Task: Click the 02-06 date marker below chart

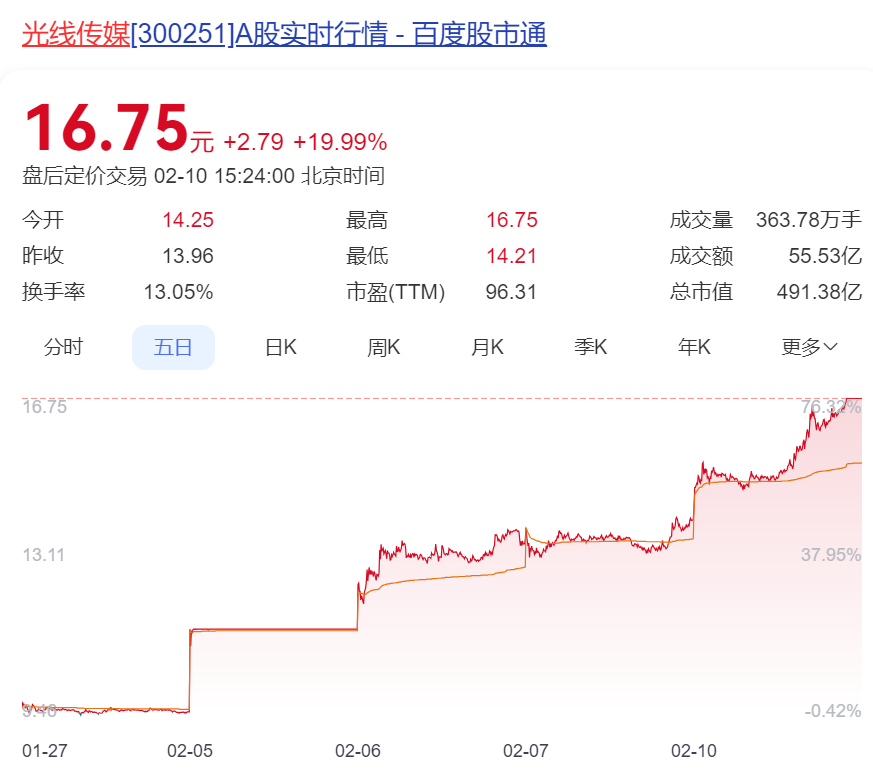Action: [x=358, y=748]
